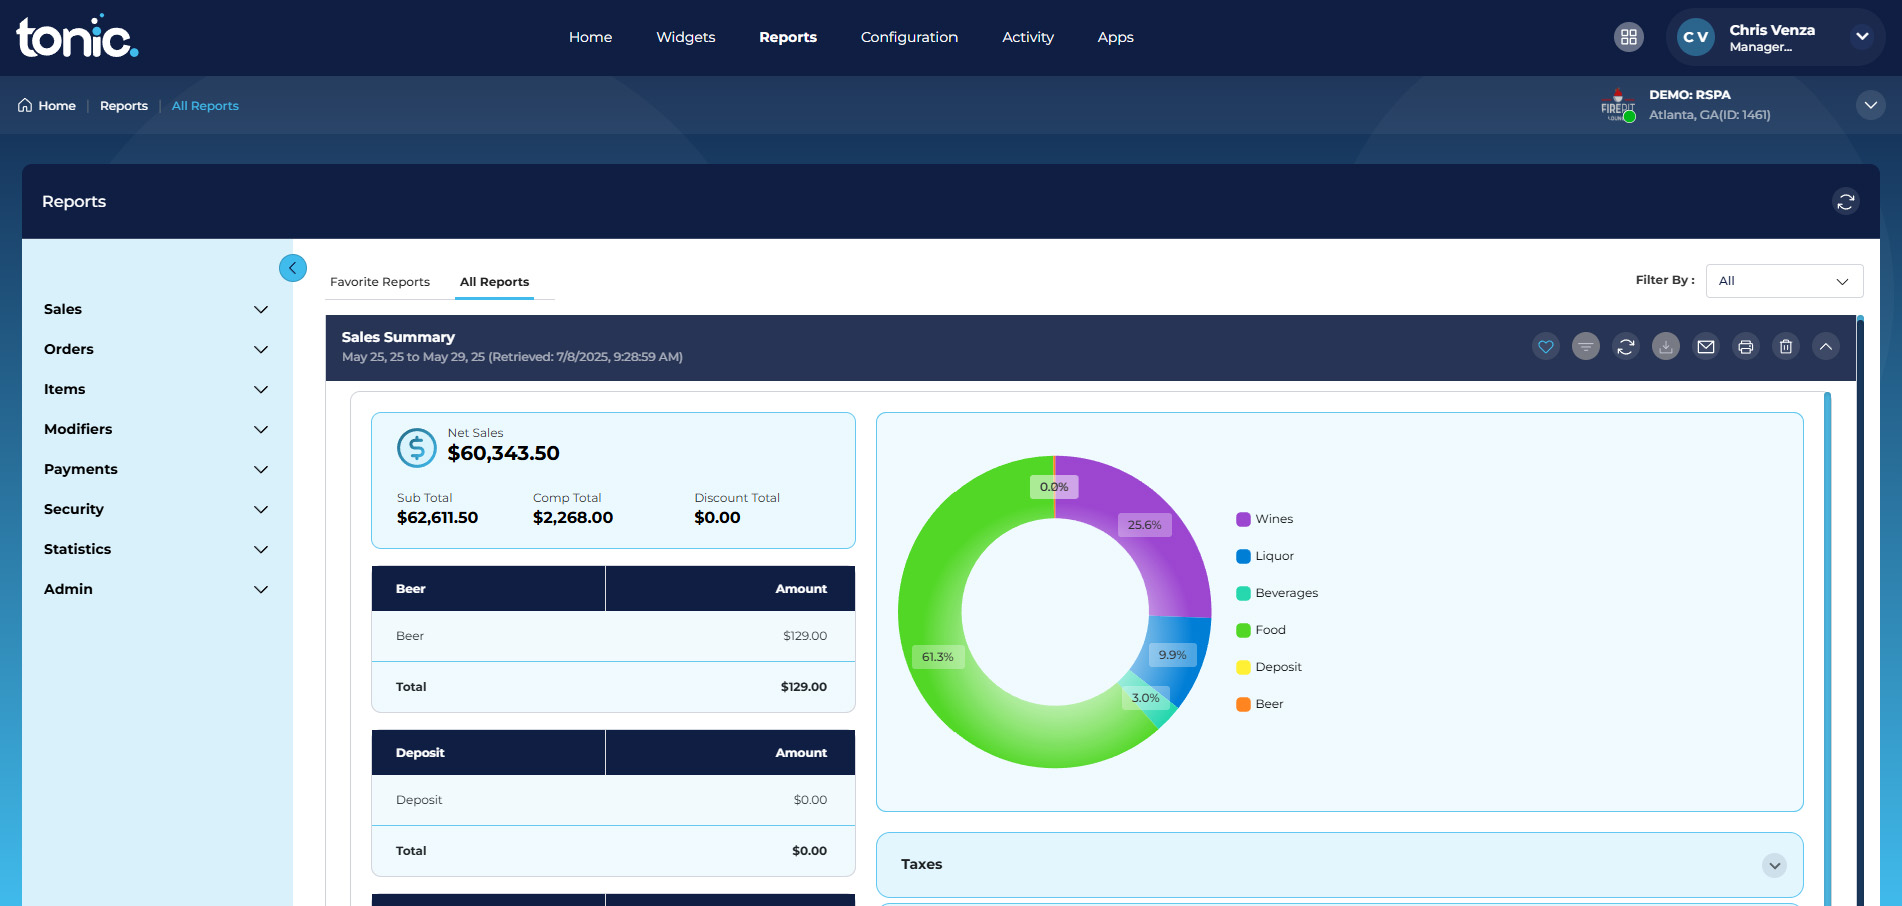The width and height of the screenshot is (1902, 906).
Task: Click the report content vertical scrollbar
Action: tap(1827, 650)
